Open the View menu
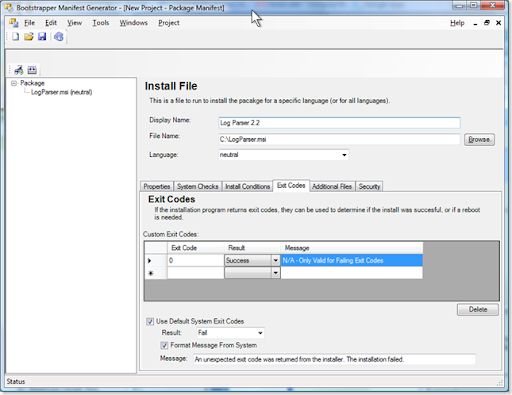The image size is (512, 395). (74, 23)
